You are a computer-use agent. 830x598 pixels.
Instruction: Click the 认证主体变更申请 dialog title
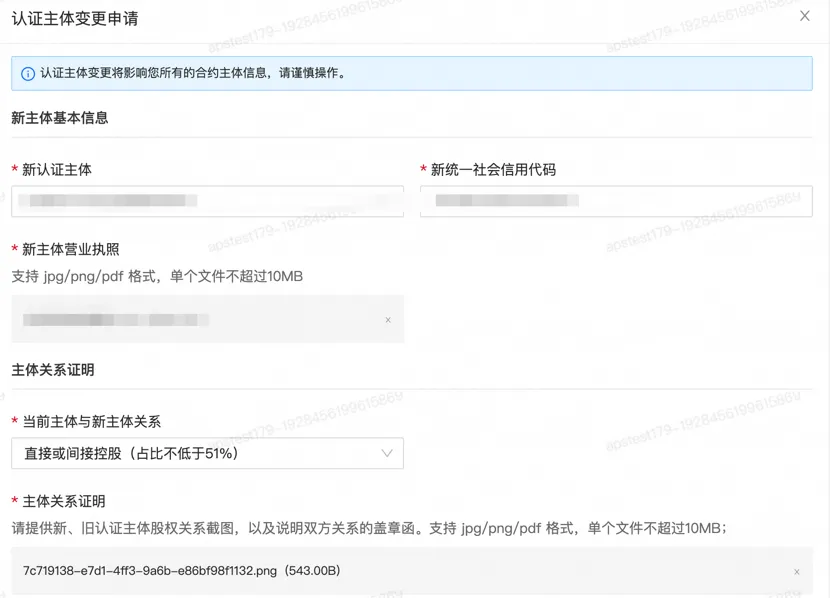(75, 19)
